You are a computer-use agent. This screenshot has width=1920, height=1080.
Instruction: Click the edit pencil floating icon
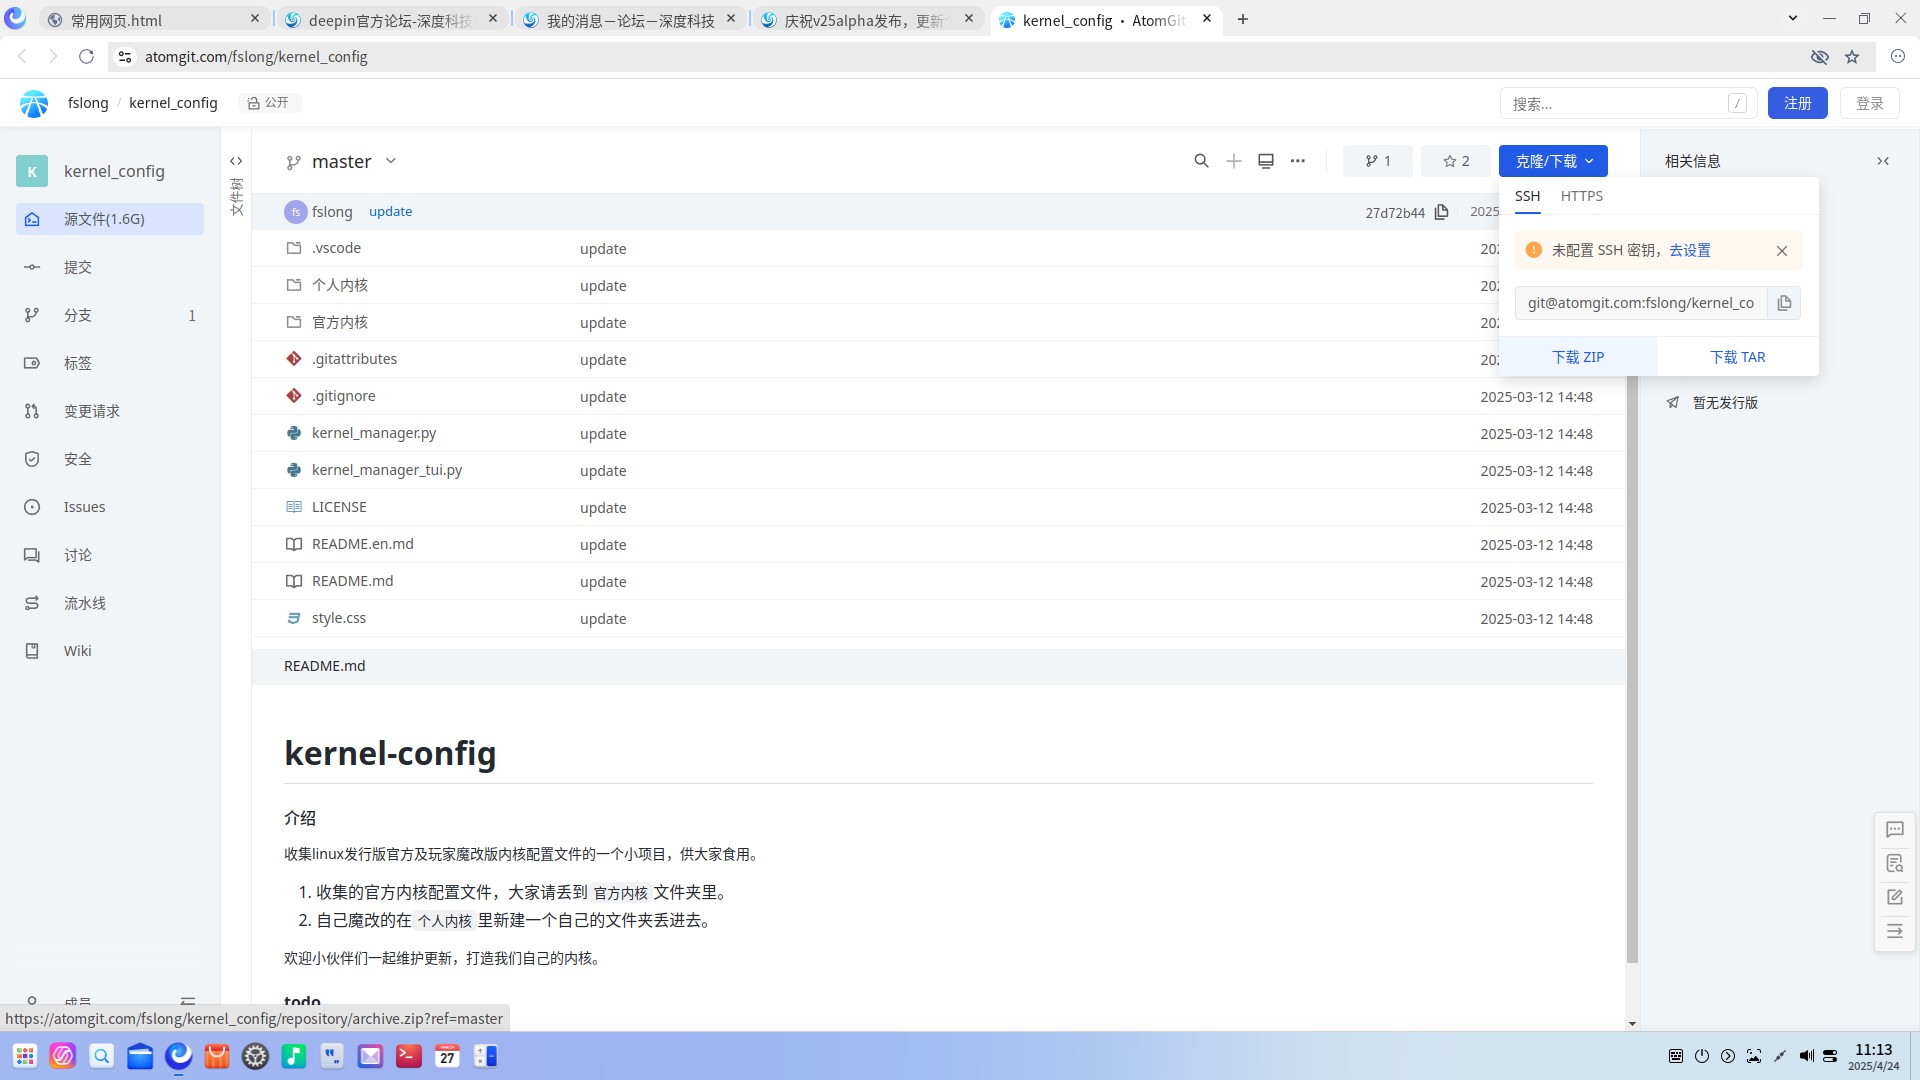[1895, 897]
